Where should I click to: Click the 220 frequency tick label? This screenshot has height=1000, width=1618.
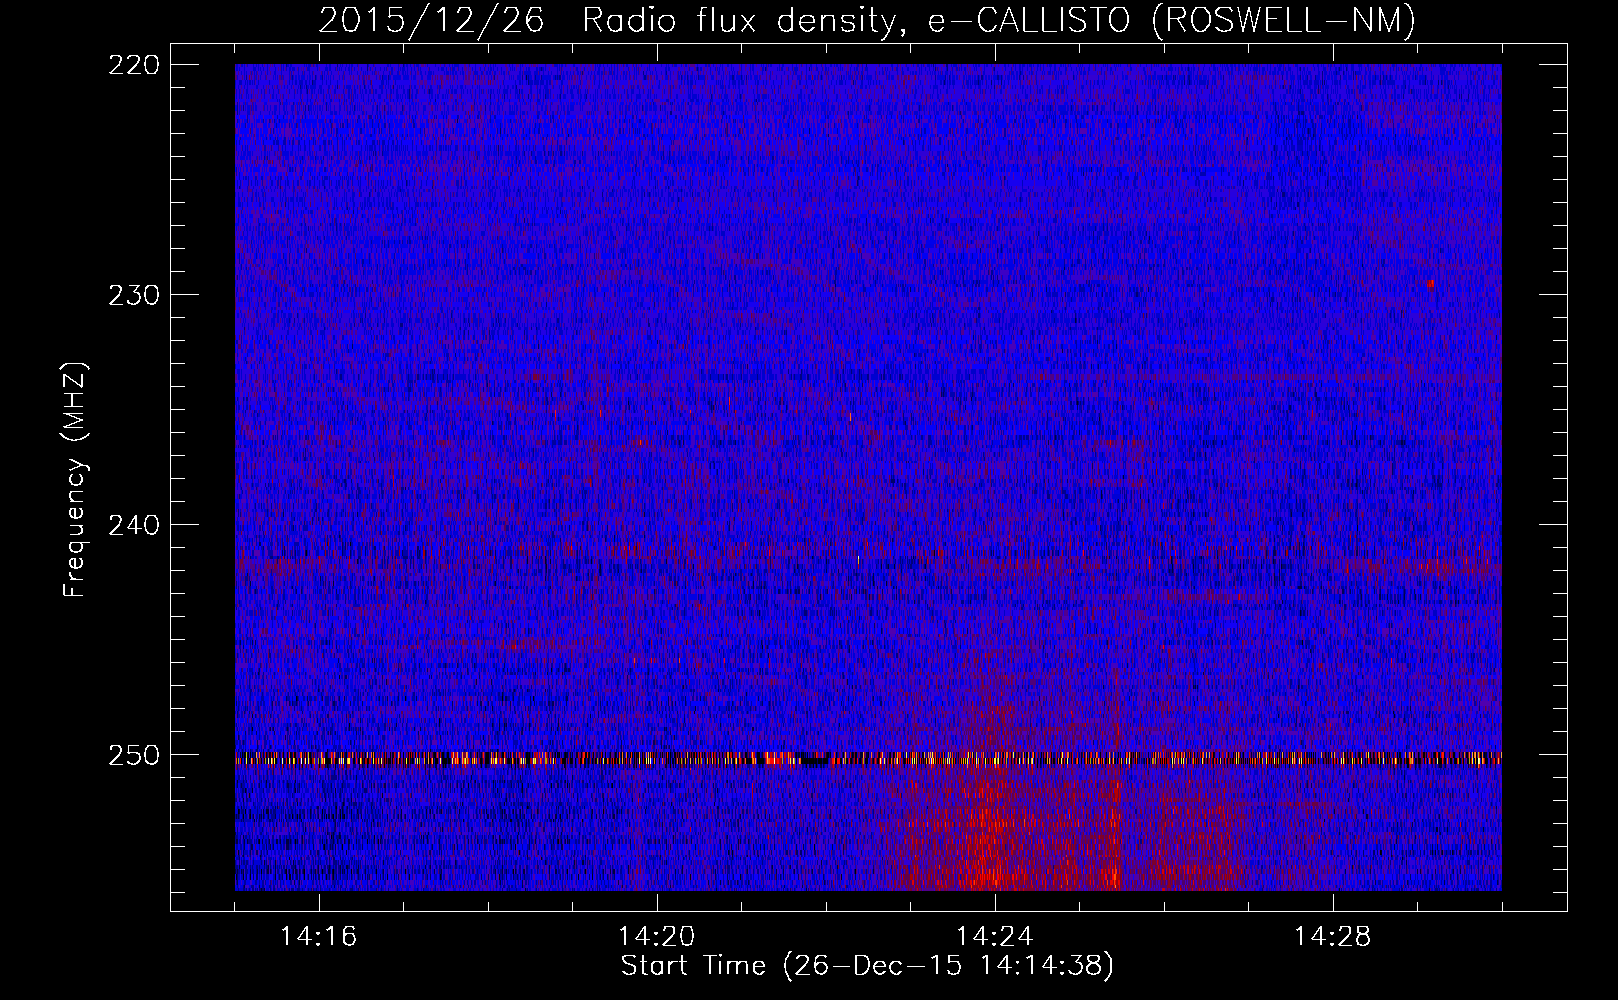tap(132, 65)
